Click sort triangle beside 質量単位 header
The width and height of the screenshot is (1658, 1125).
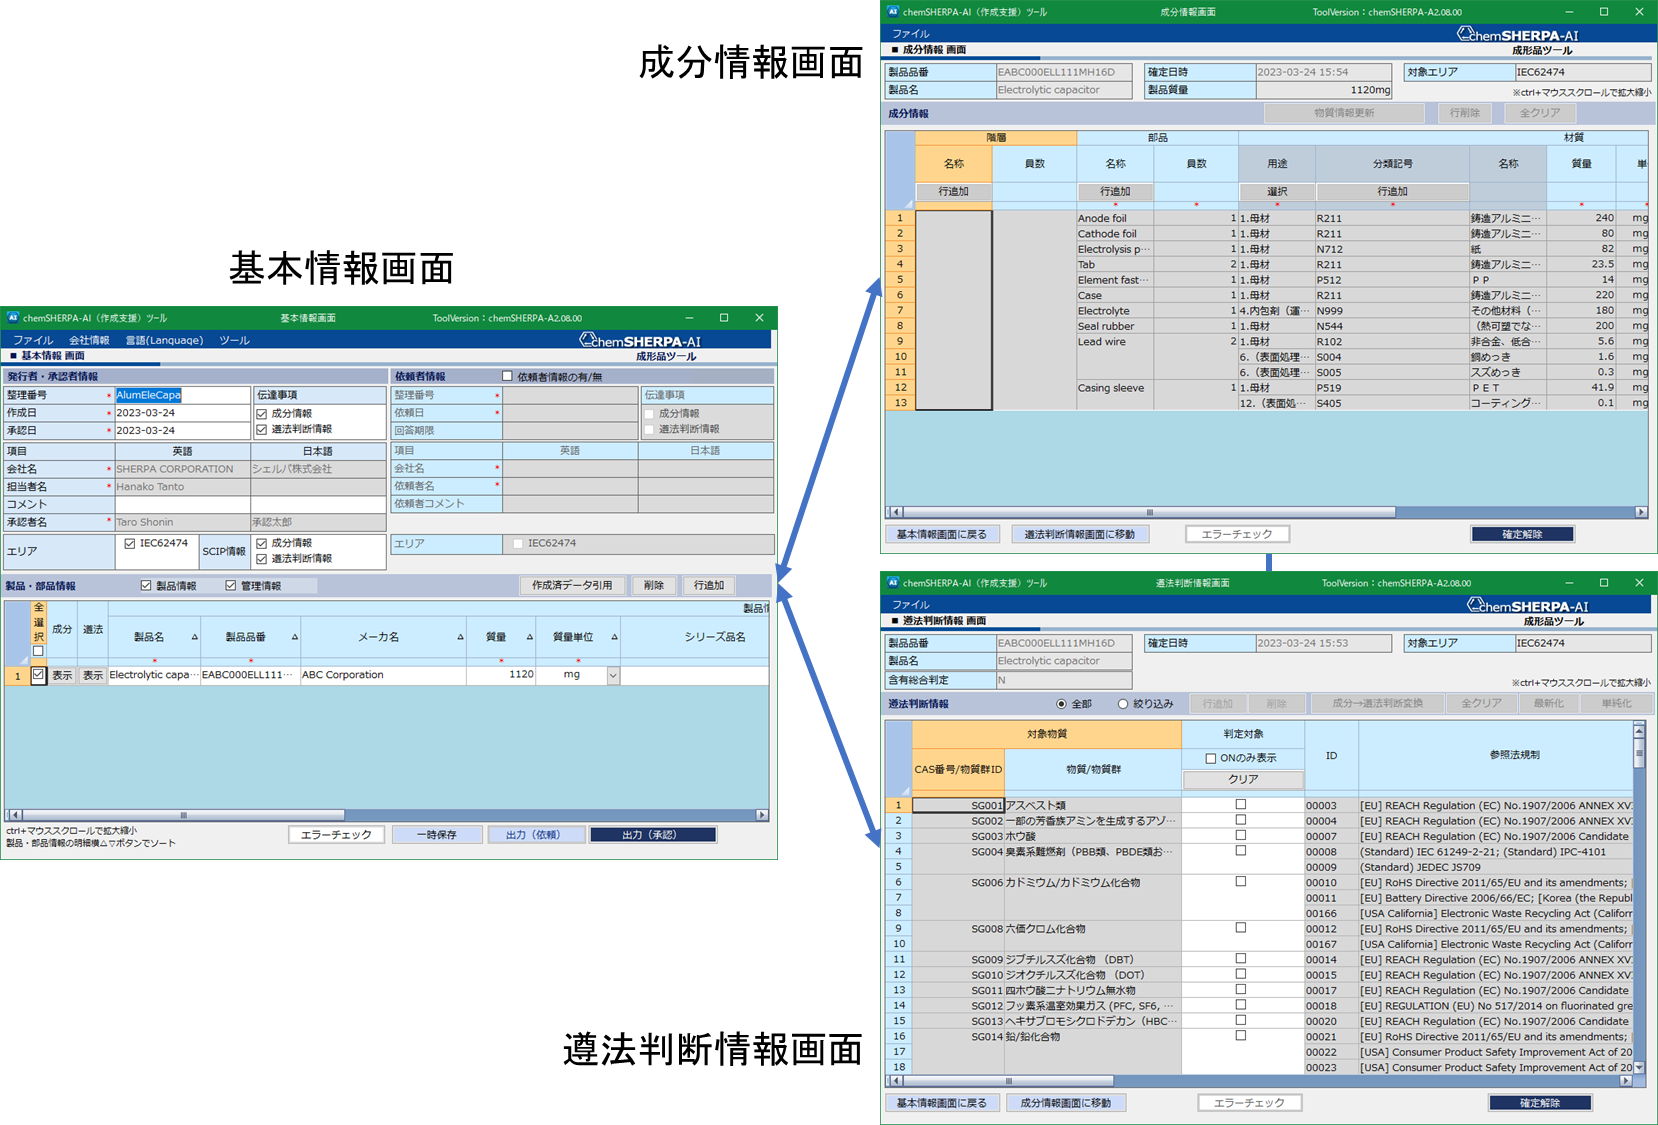tap(614, 637)
